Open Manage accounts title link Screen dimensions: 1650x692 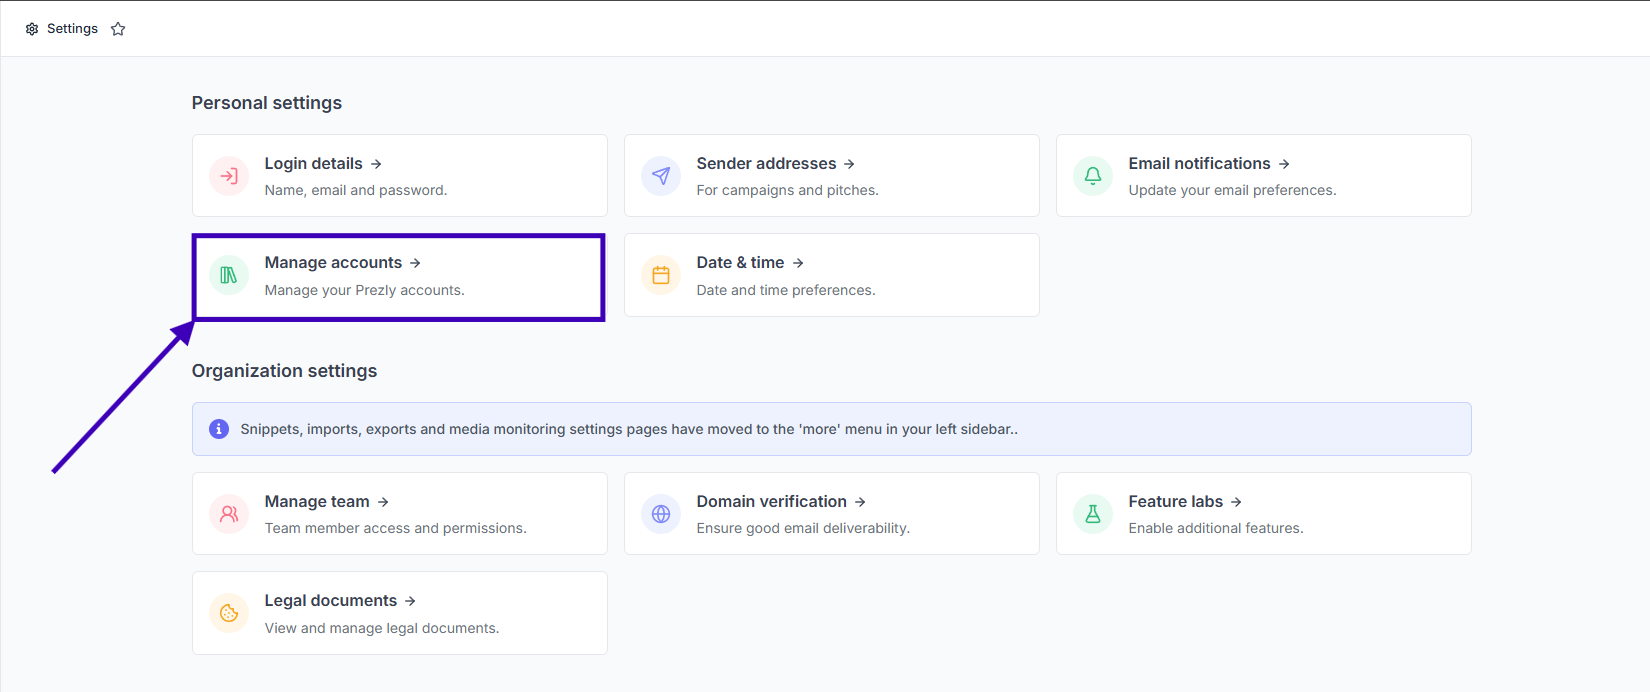333,262
